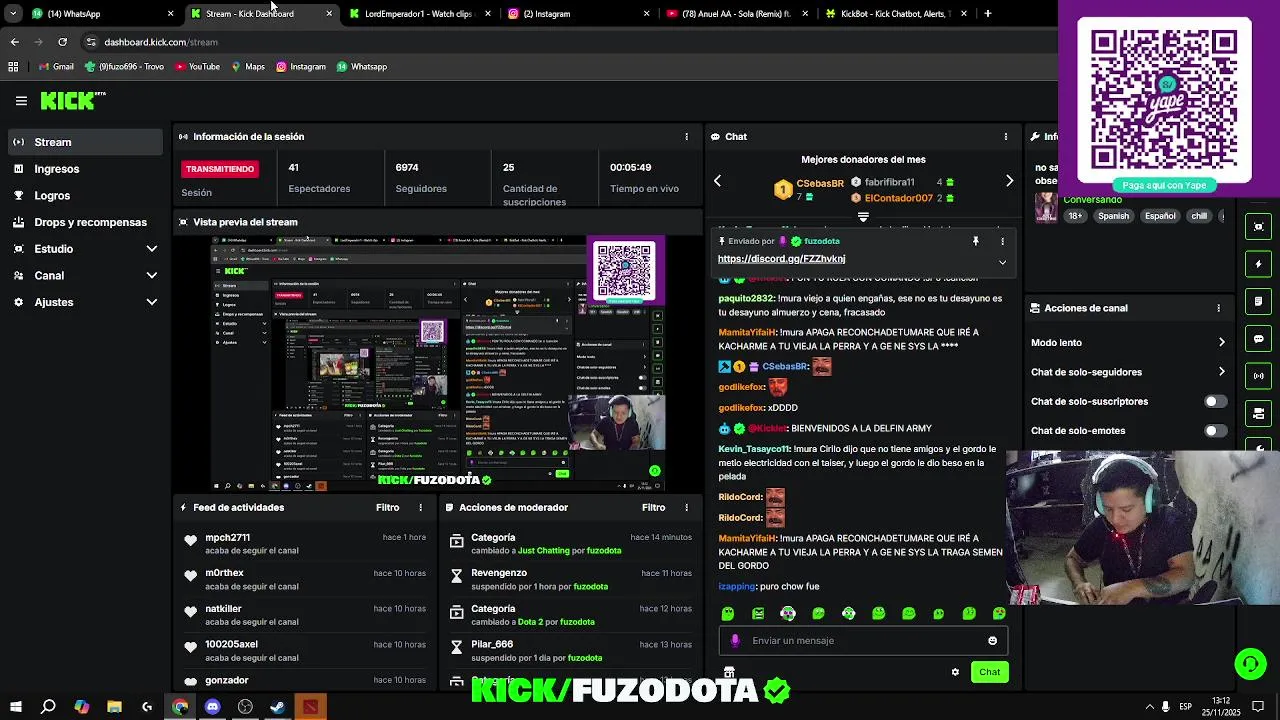Switch to KickBot browser tab
The height and width of the screenshot is (720, 1280).
(895, 14)
